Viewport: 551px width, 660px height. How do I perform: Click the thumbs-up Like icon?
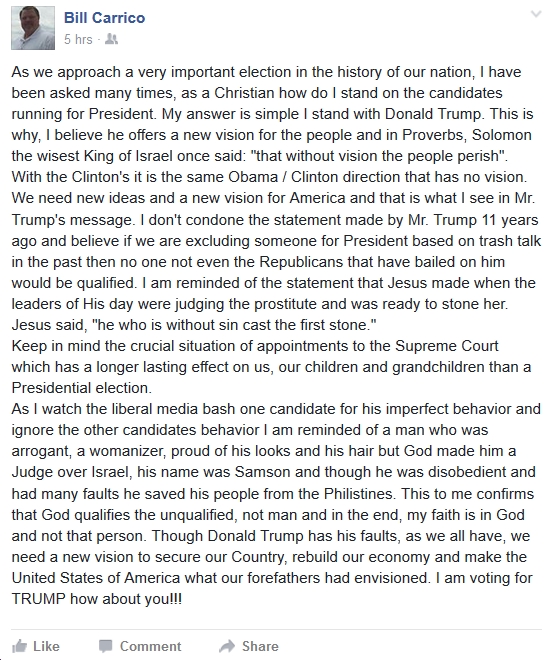tap(19, 646)
